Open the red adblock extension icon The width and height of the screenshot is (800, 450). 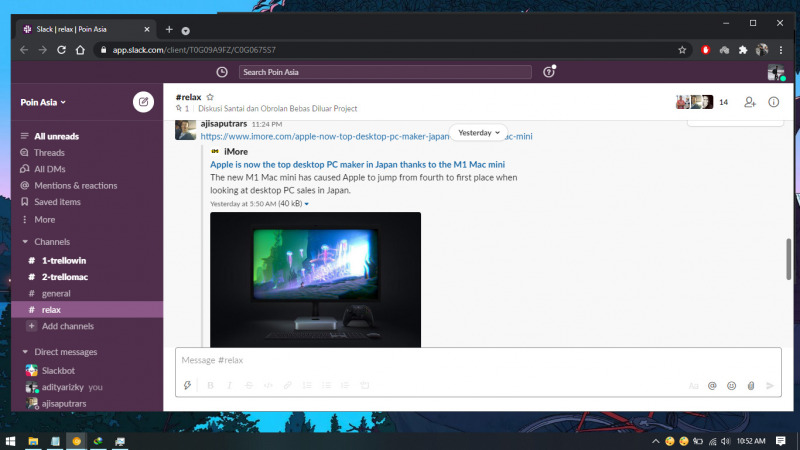[706, 50]
